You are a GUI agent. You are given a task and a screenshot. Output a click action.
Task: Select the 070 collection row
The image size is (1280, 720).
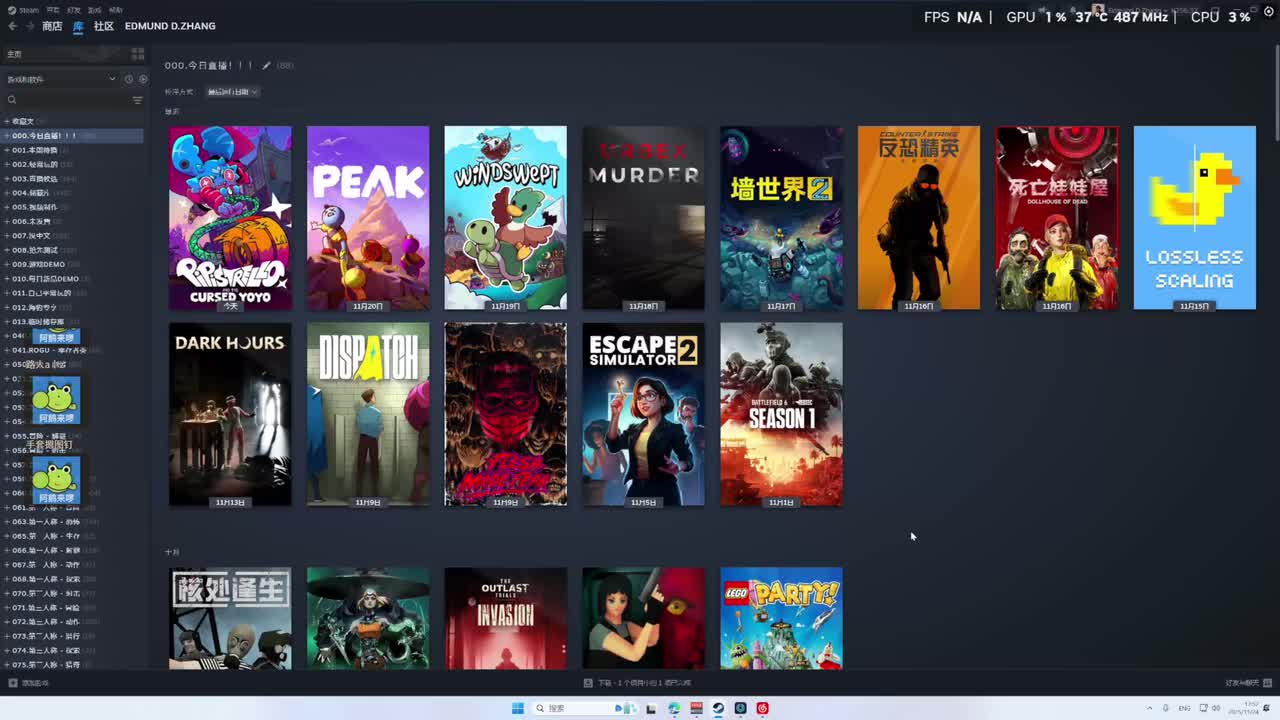coord(73,593)
